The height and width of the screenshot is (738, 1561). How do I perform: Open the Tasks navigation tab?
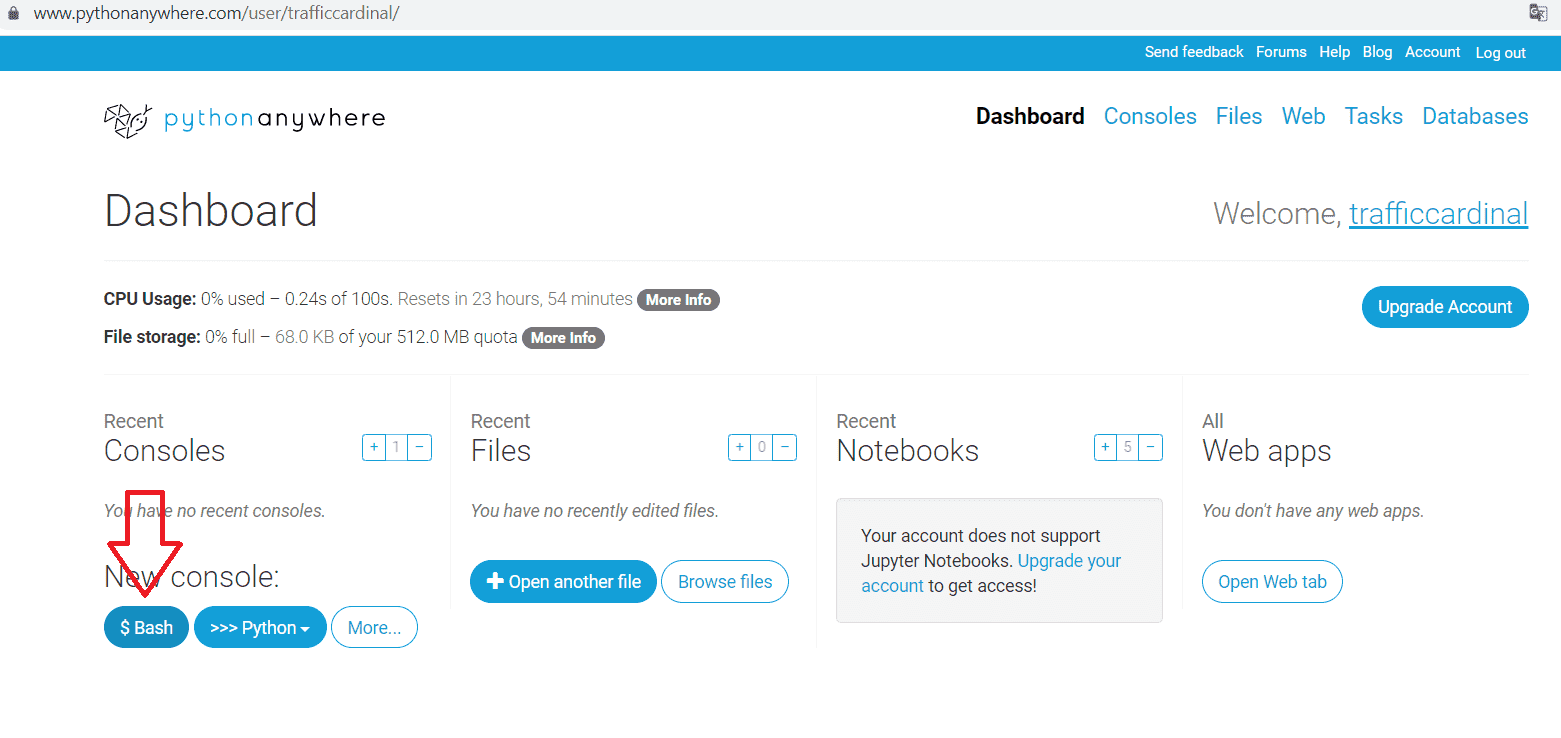coord(1374,116)
